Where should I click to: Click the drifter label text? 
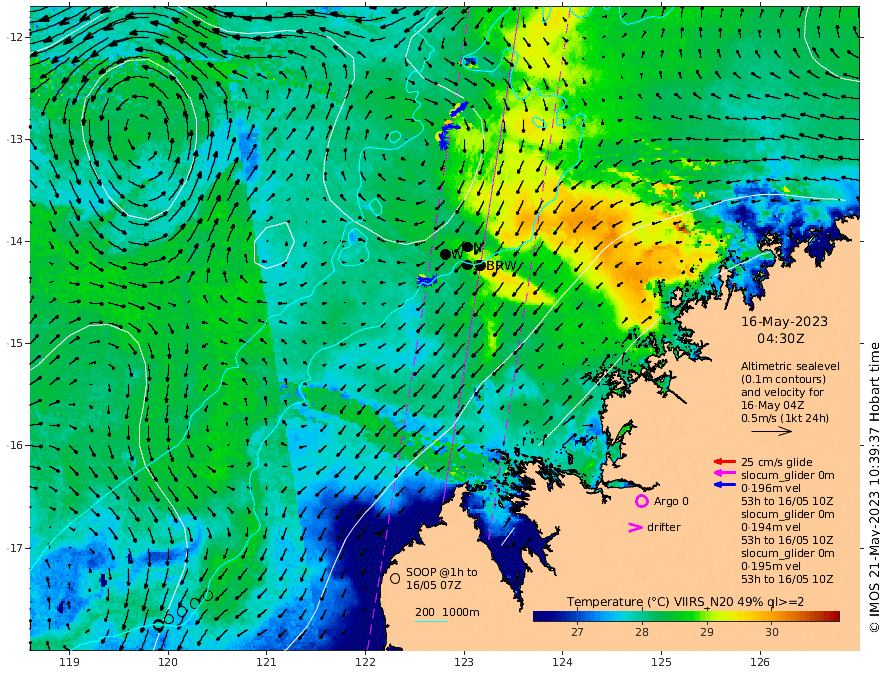664,527
